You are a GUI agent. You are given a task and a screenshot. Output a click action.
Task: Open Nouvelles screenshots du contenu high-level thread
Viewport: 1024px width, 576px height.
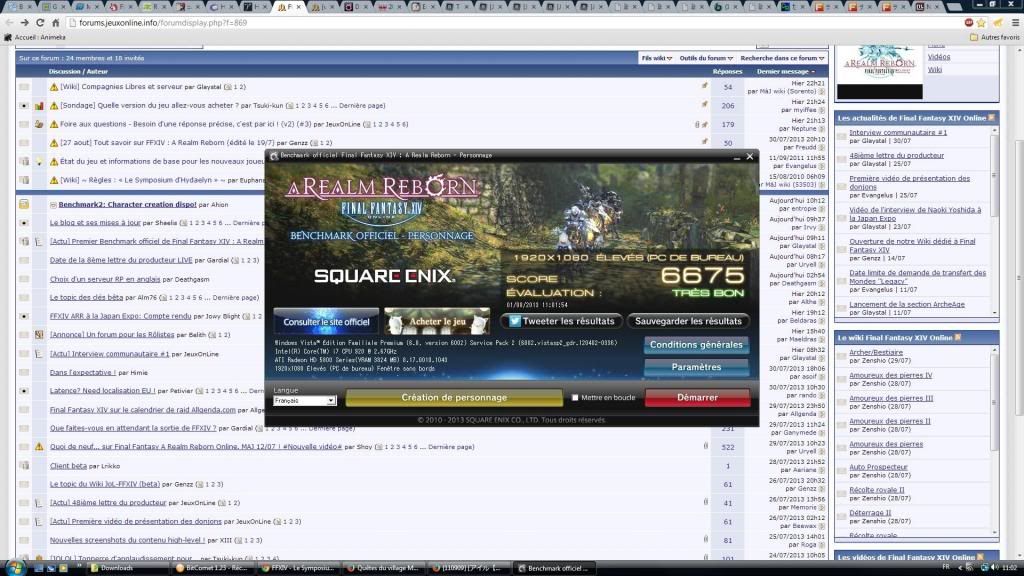pos(127,541)
